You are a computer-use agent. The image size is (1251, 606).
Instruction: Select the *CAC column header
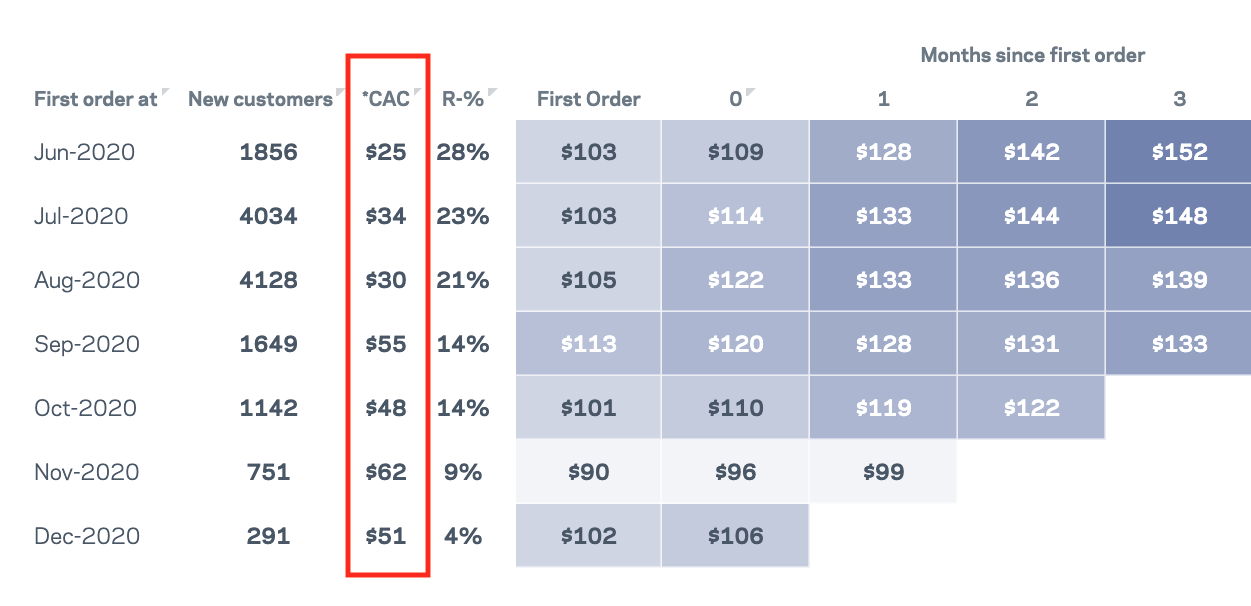pyautogui.click(x=385, y=99)
